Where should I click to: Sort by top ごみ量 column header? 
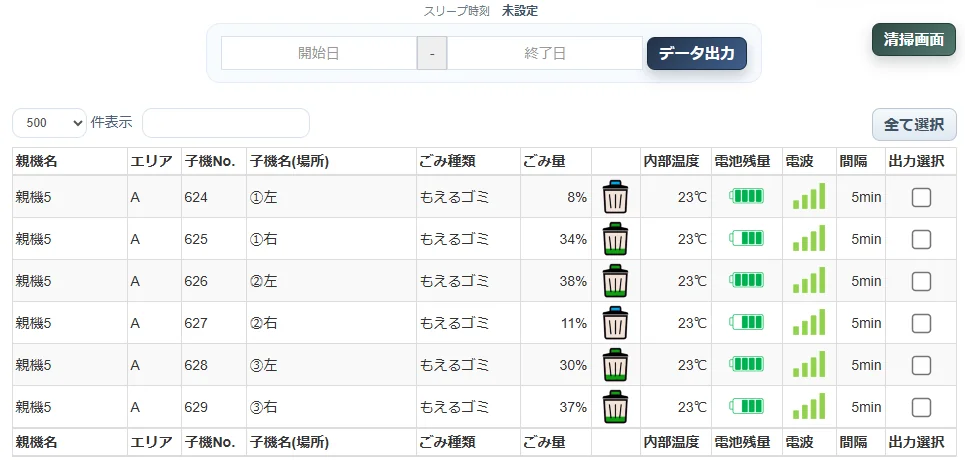[556, 161]
